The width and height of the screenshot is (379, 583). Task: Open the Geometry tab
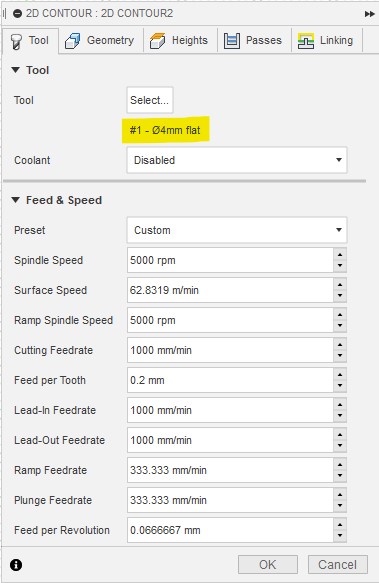coord(100,41)
